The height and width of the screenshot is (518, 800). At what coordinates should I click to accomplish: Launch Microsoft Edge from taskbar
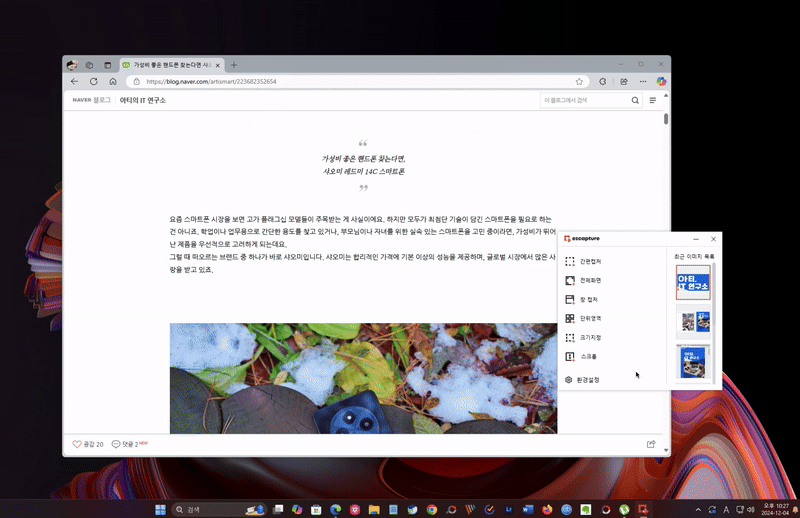[x=335, y=509]
